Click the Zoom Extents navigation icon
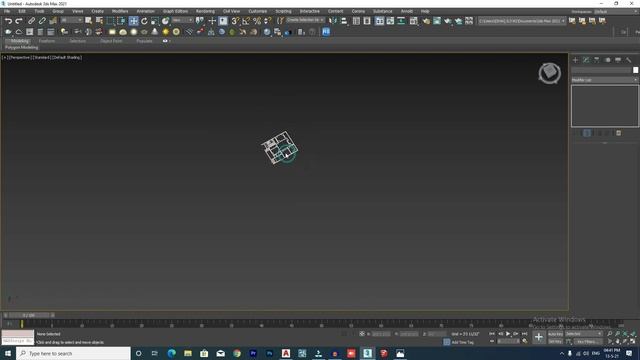The width and height of the screenshot is (640, 360). tap(625, 334)
